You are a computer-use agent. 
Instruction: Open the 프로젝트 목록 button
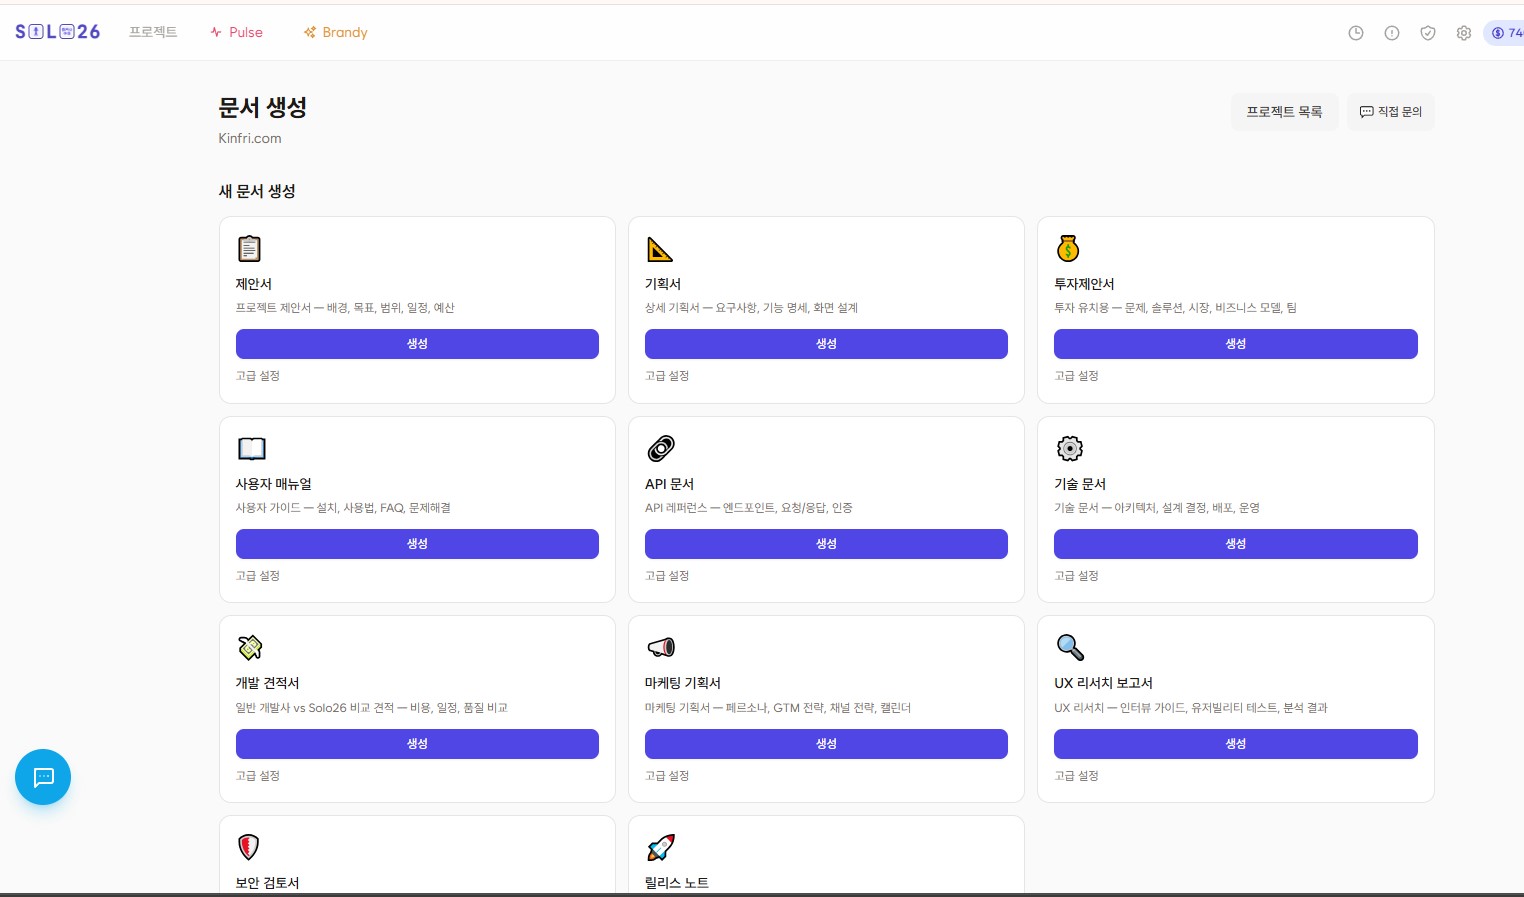1284,112
